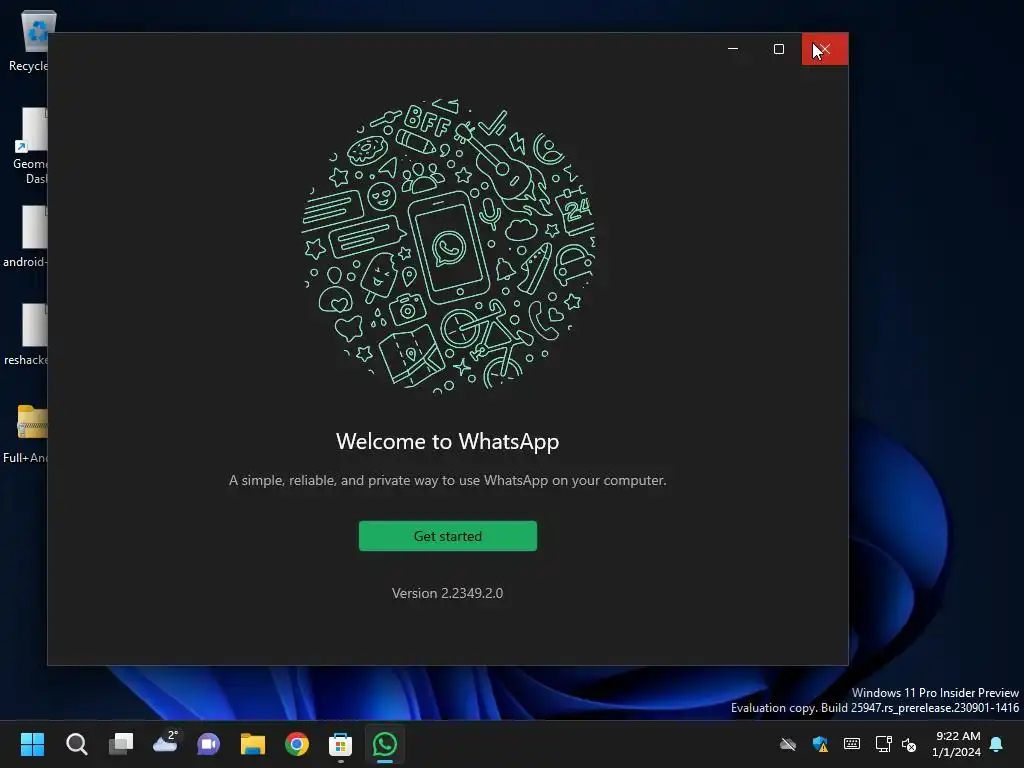The image size is (1024, 768).
Task: Open File Explorer from the taskbar
Action: pyautogui.click(x=253, y=744)
